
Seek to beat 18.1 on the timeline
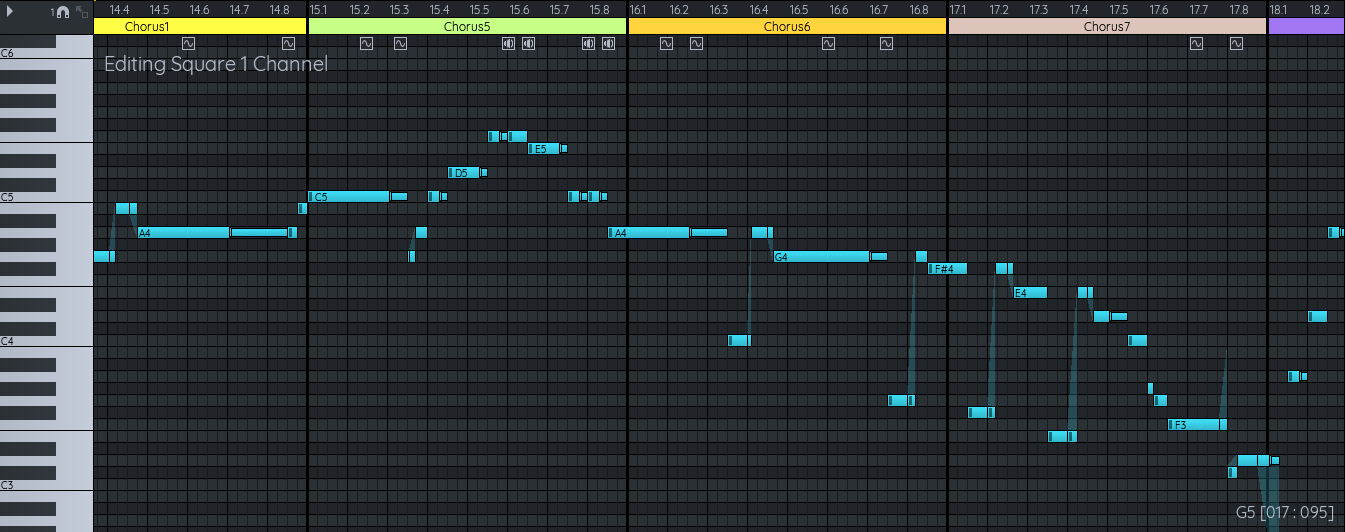click(1279, 10)
